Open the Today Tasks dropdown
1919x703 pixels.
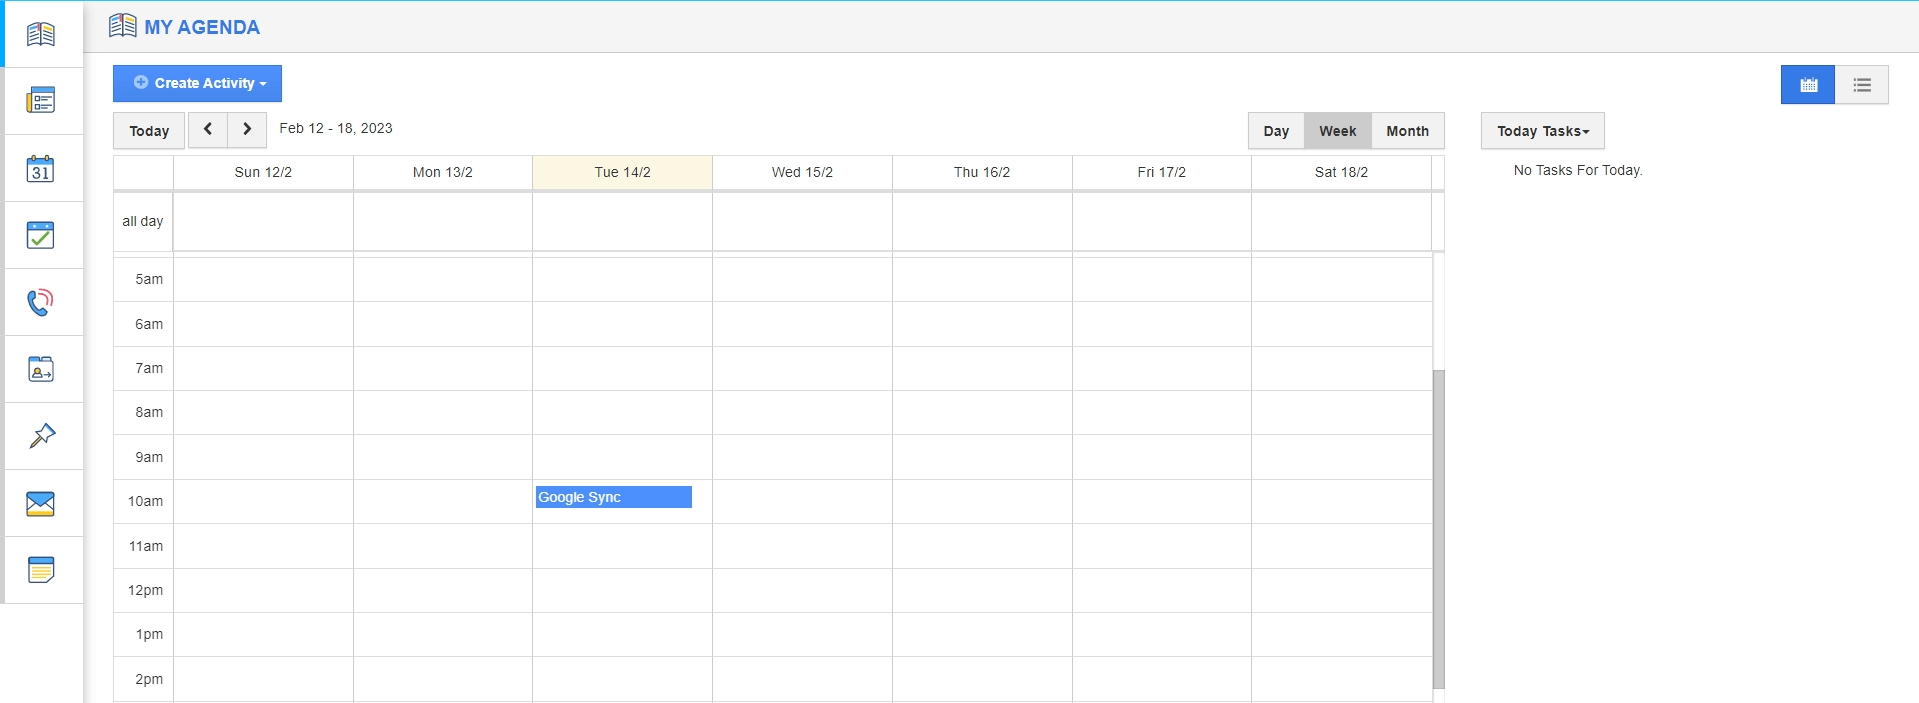click(1542, 131)
